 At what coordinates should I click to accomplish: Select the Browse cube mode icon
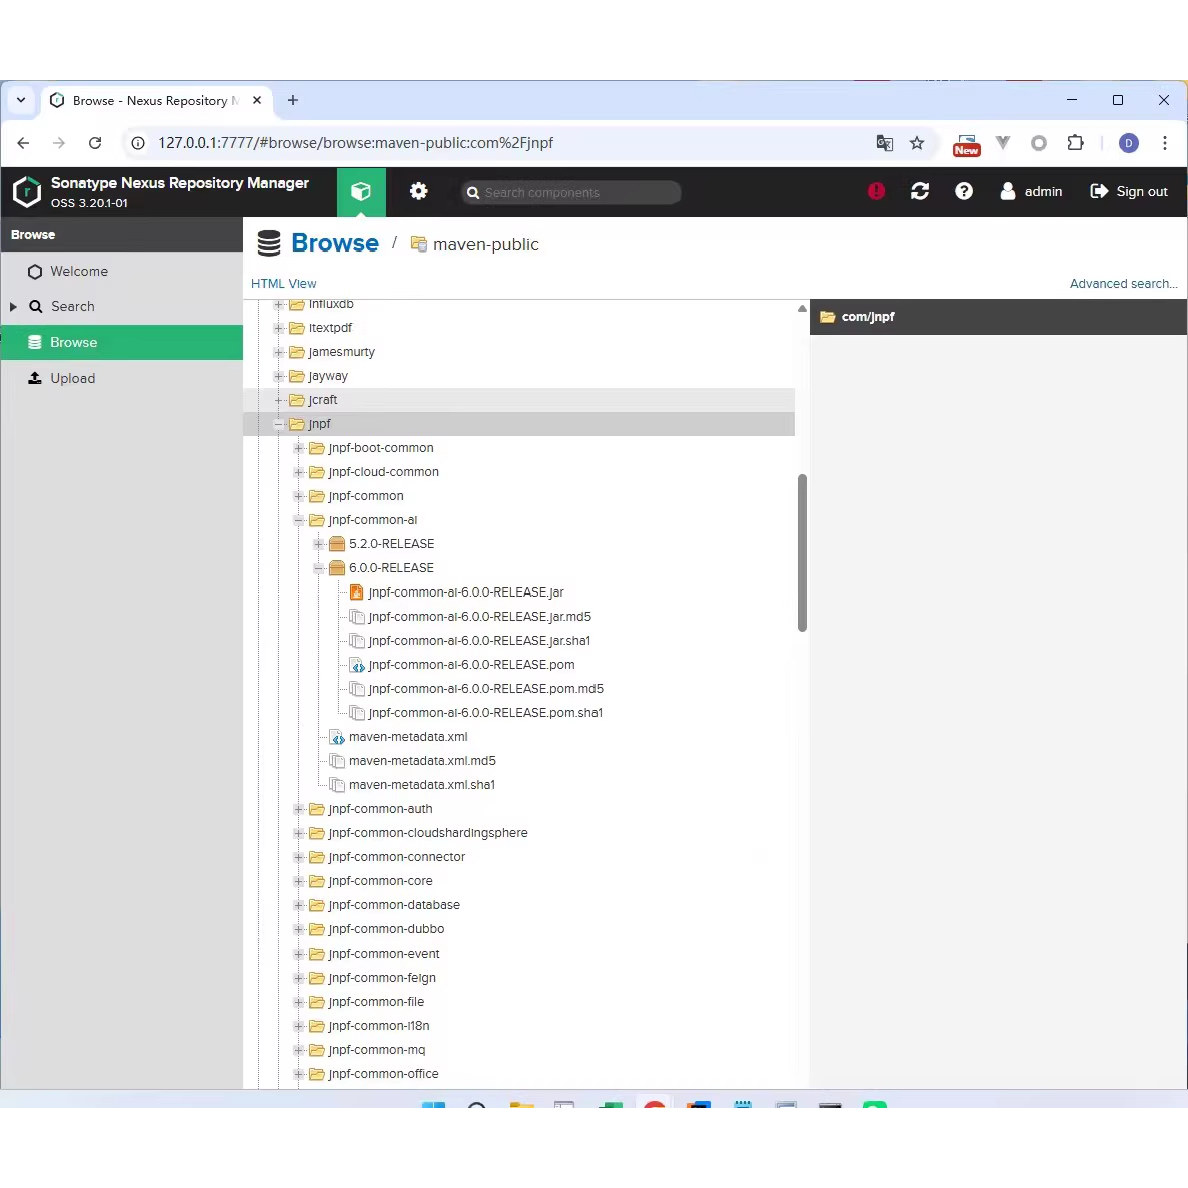(x=361, y=191)
